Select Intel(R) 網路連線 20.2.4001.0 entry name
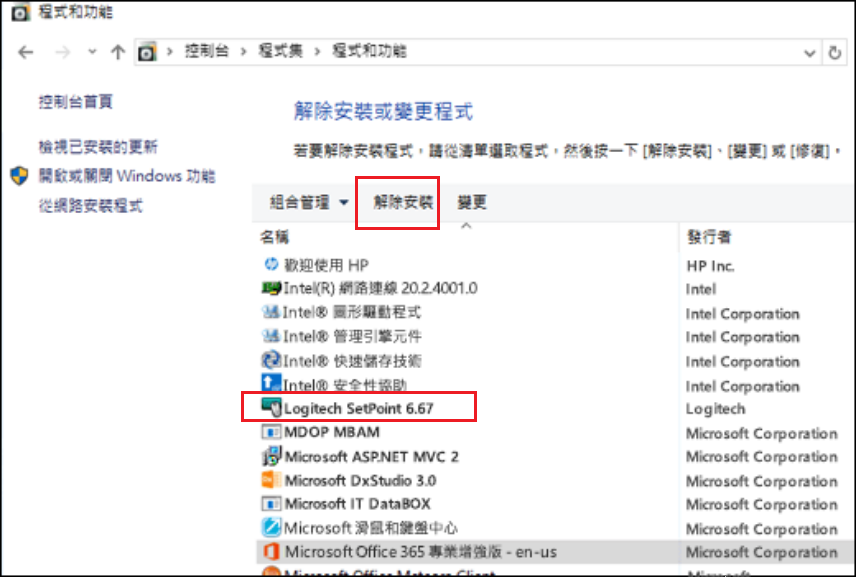 (x=381, y=288)
